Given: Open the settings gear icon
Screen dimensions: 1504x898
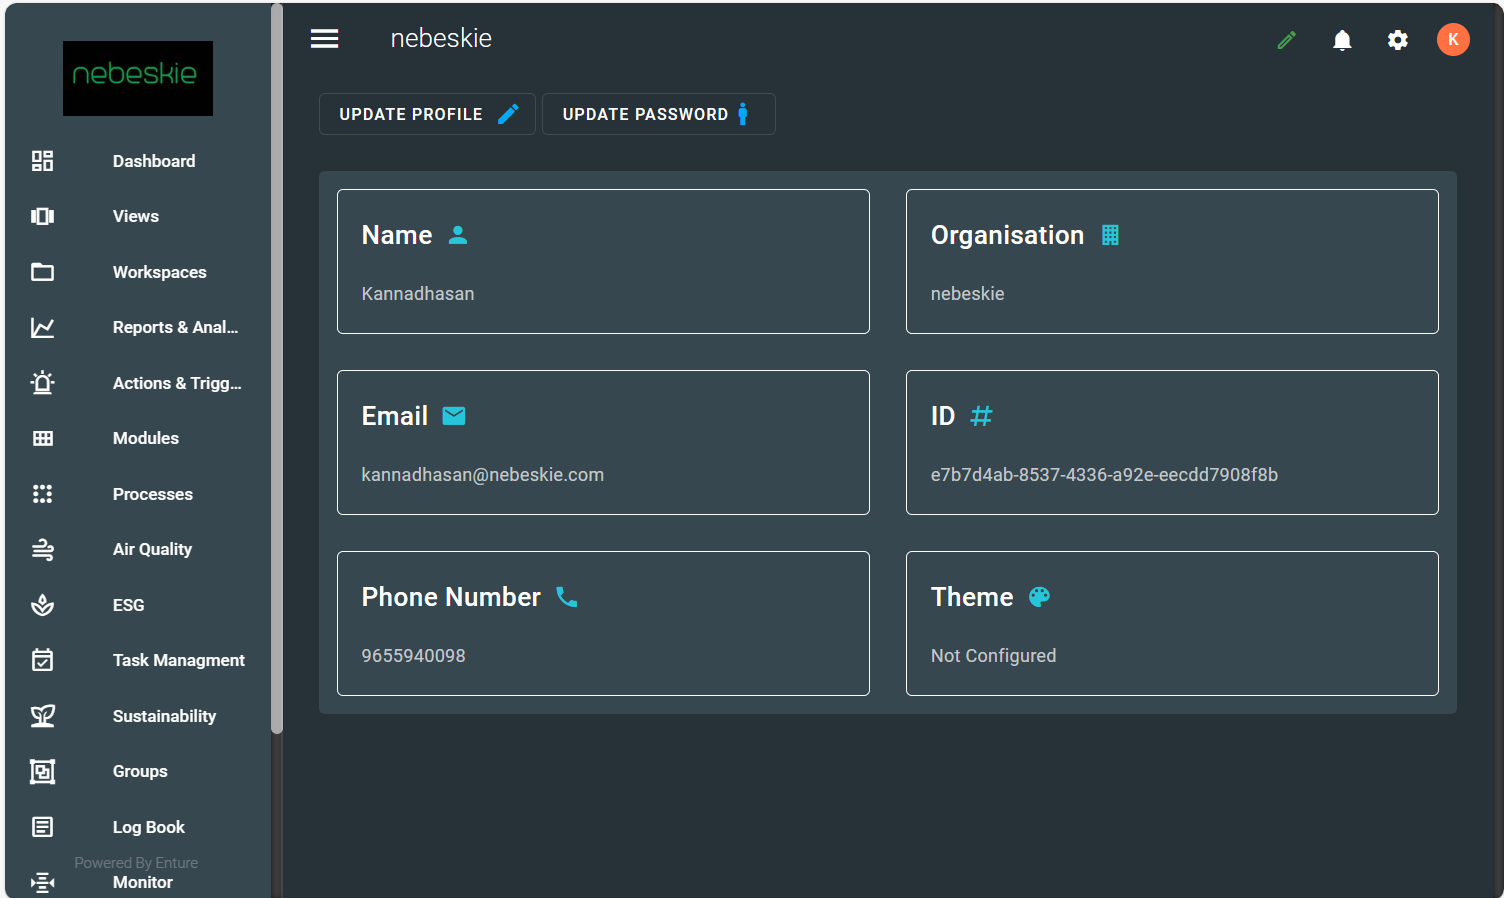Looking at the screenshot, I should 1397,40.
